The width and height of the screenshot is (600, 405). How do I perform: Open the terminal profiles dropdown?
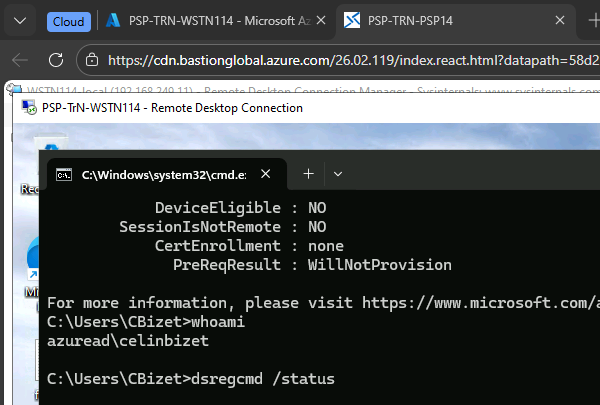(x=338, y=174)
